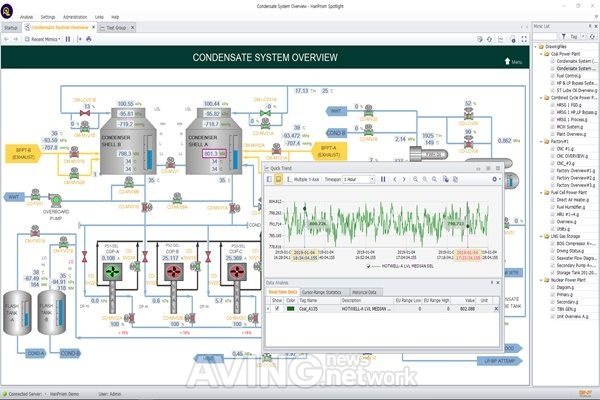
Task: Click the refresh icon in top-right toolbar
Action: [489, 39]
